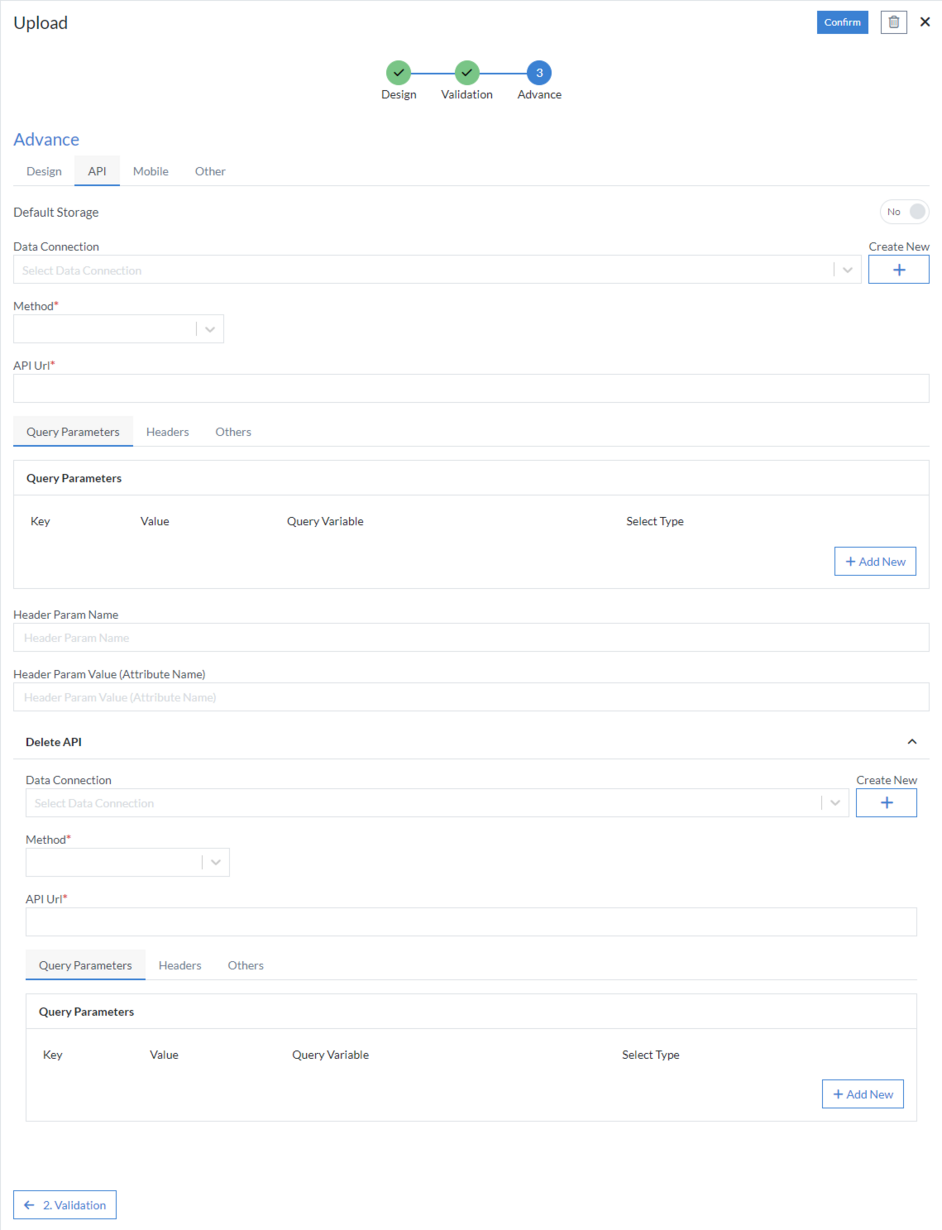The width and height of the screenshot is (942, 1230).
Task: Select the Advance step 3 circle
Action: coord(538,73)
